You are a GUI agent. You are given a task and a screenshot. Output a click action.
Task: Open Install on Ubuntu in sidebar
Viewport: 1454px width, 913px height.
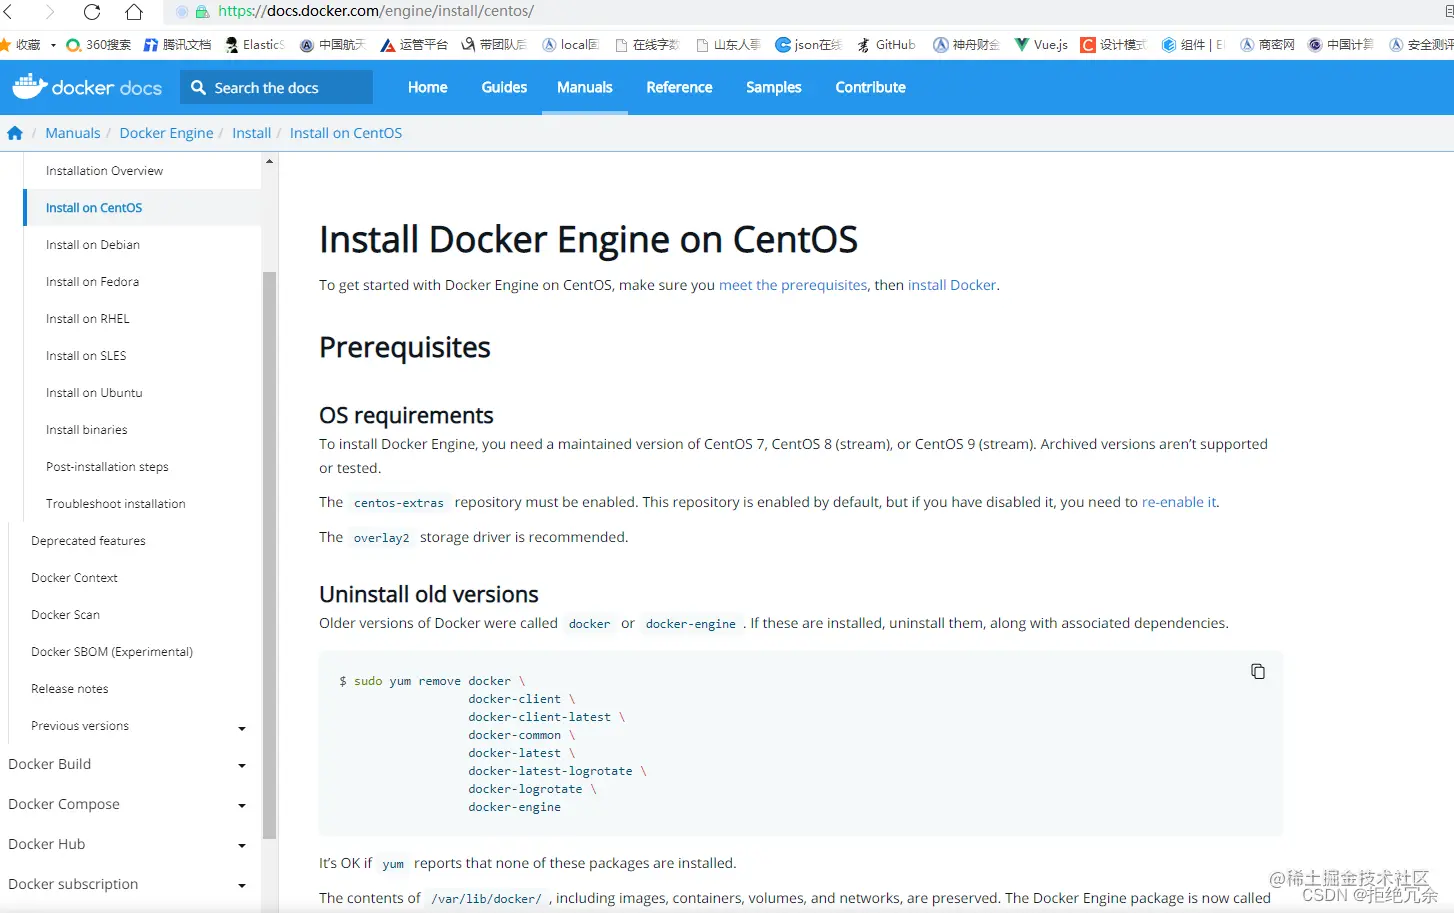click(94, 393)
